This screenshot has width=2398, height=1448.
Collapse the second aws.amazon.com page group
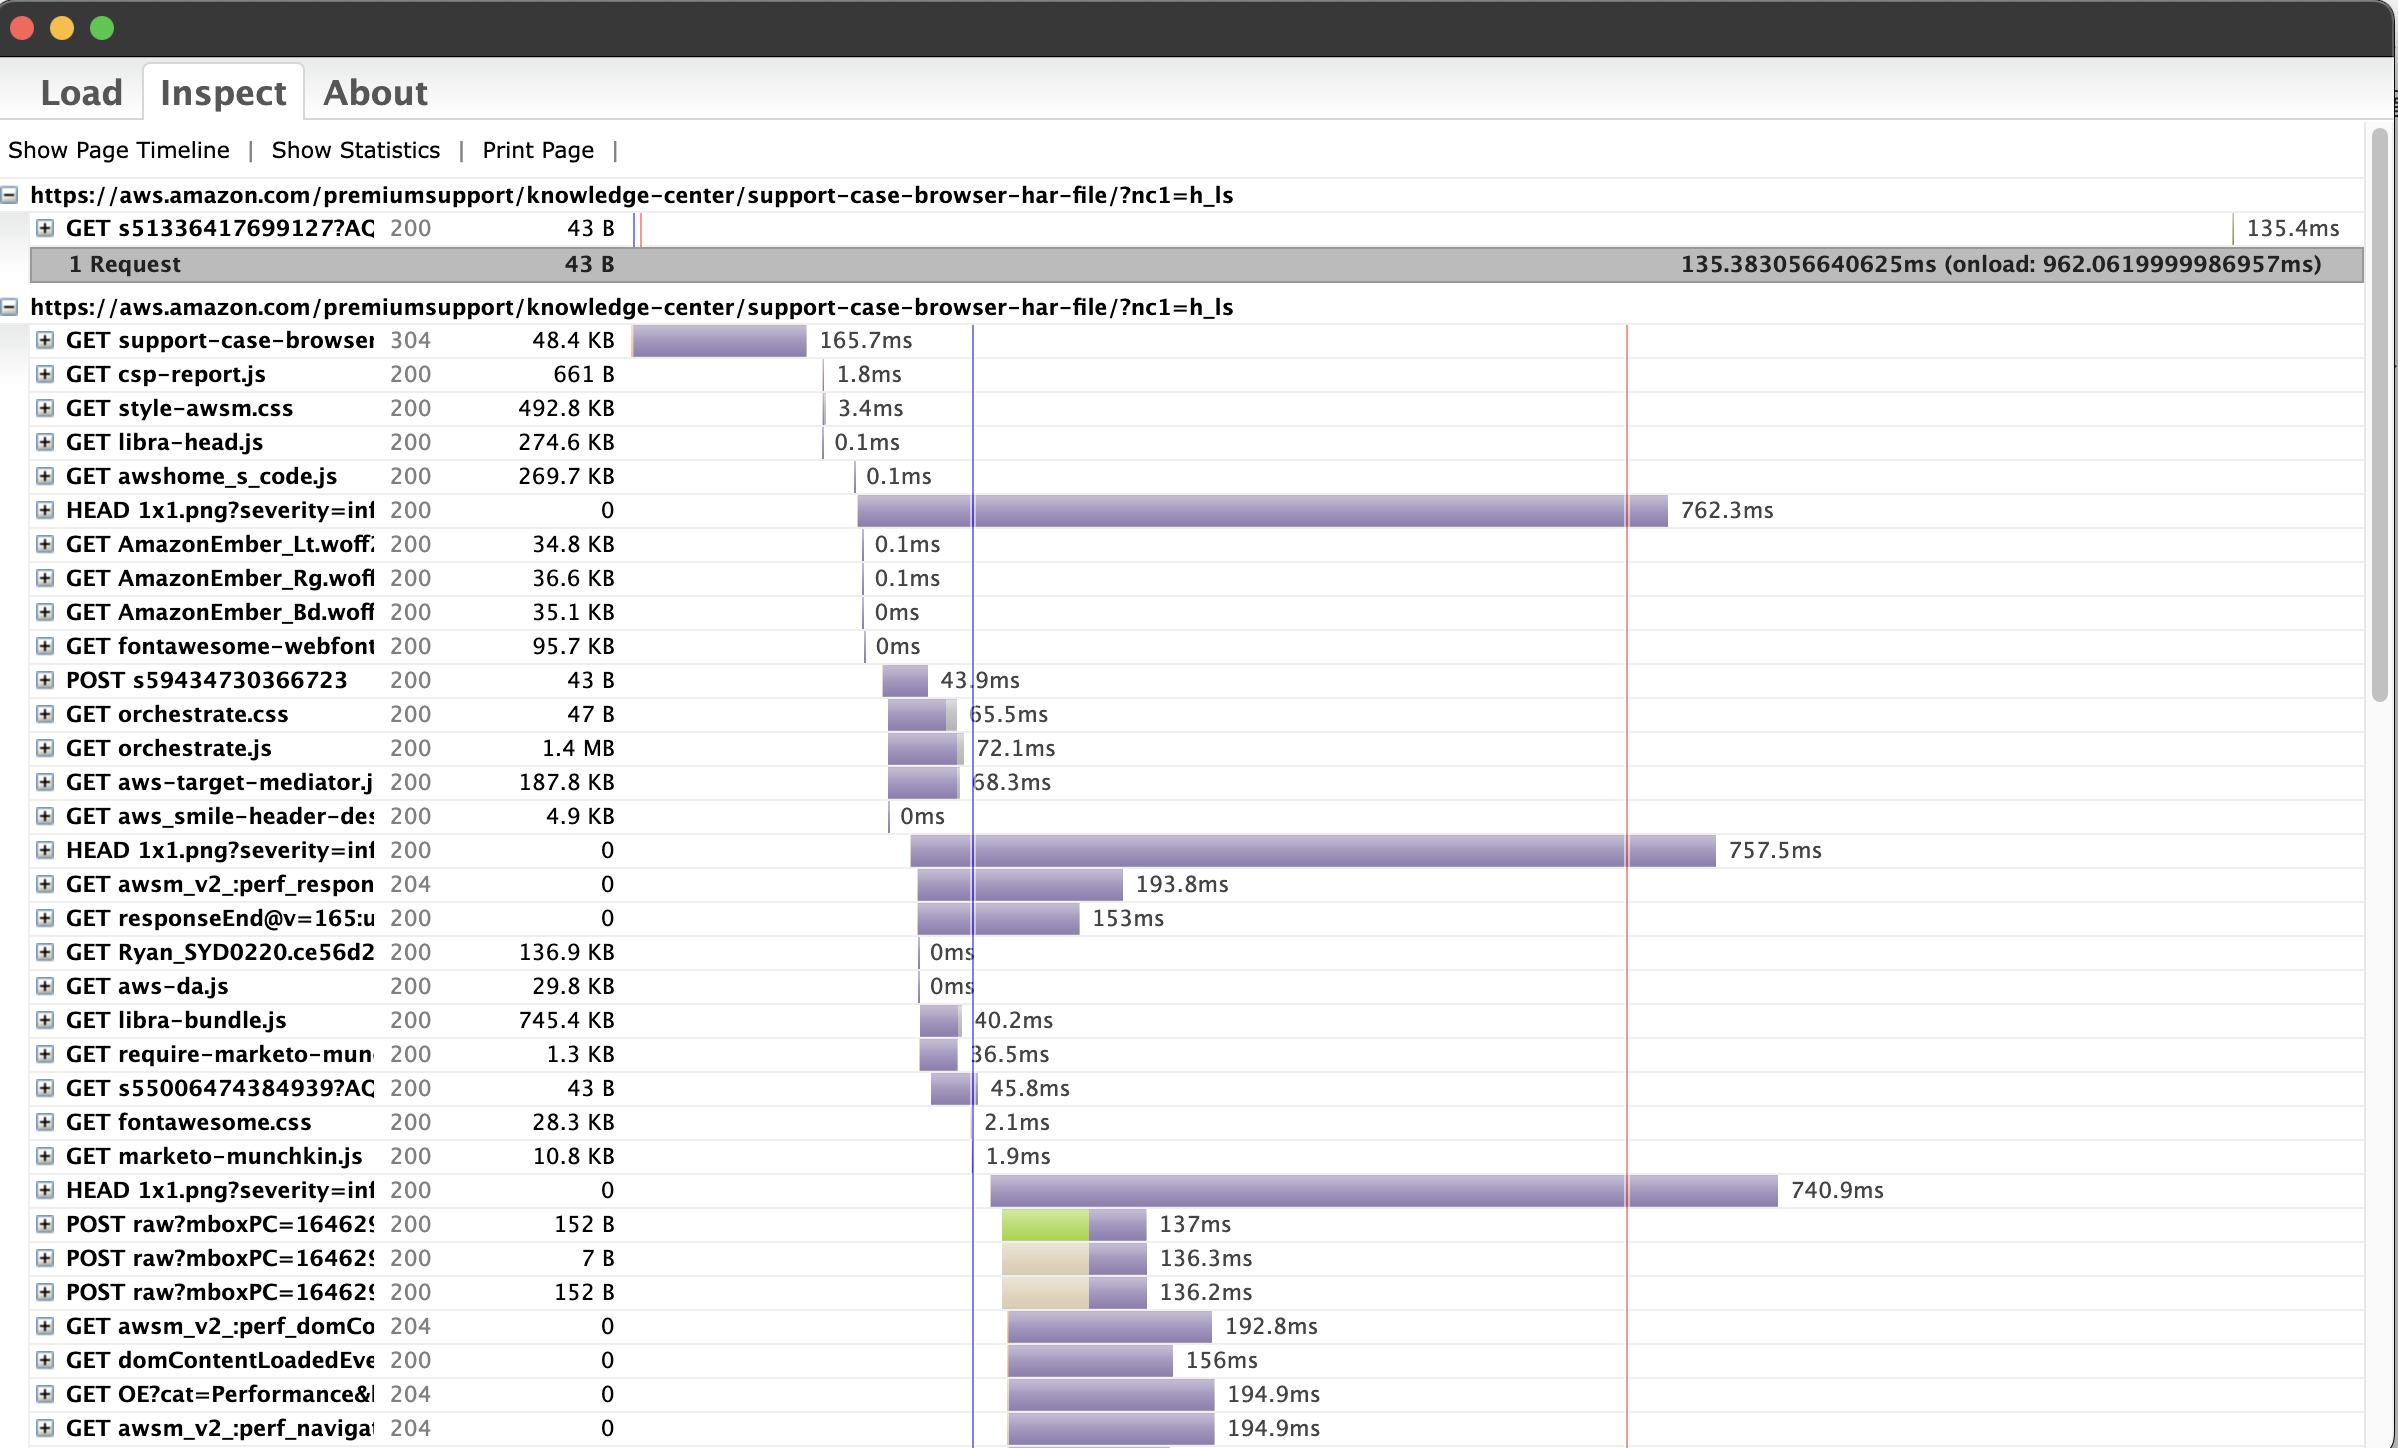(x=10, y=307)
